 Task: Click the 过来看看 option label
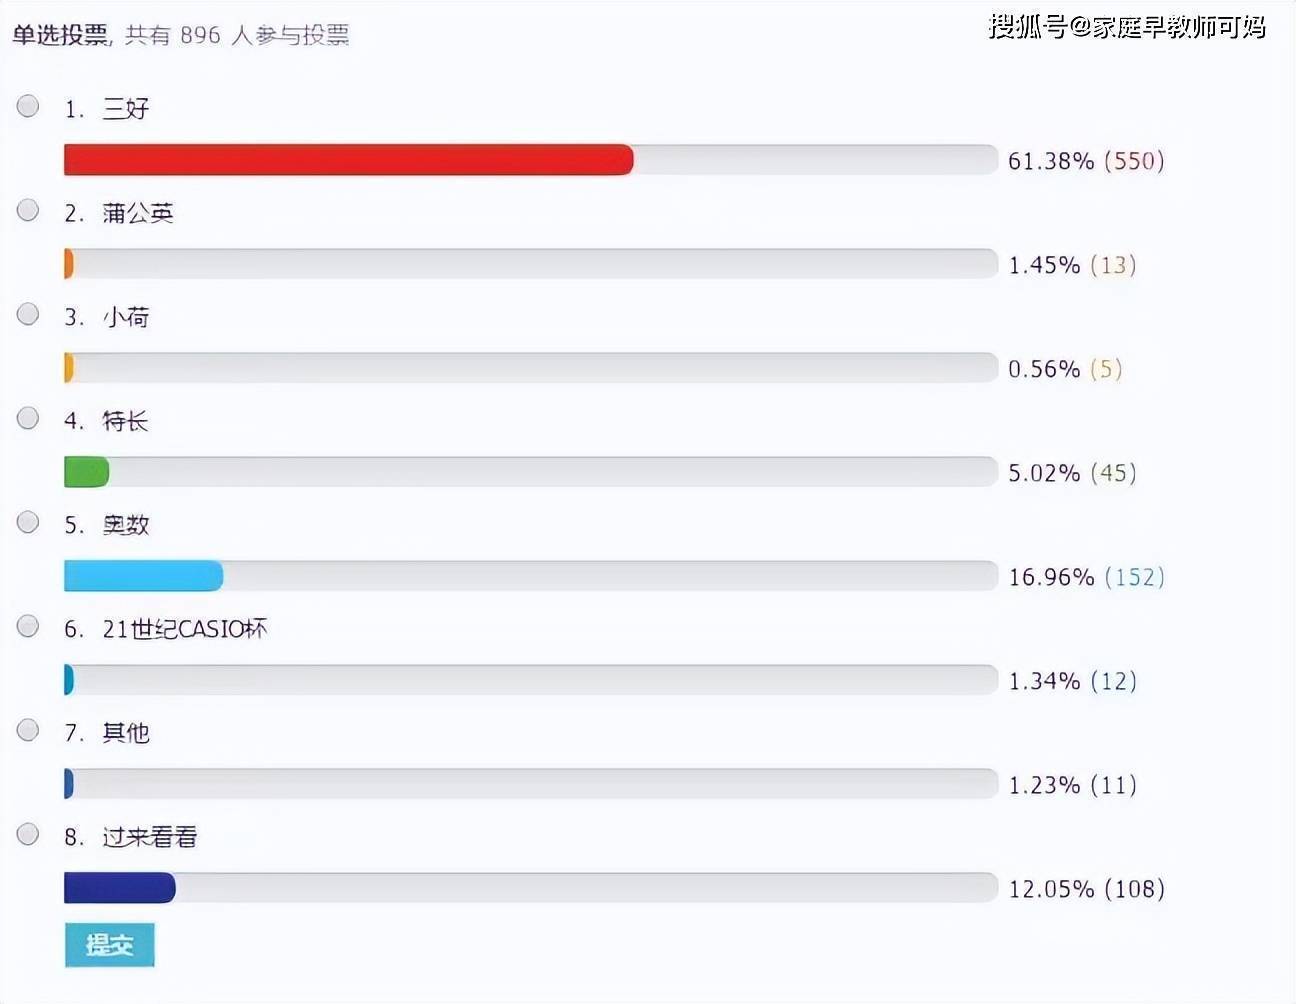click(150, 837)
